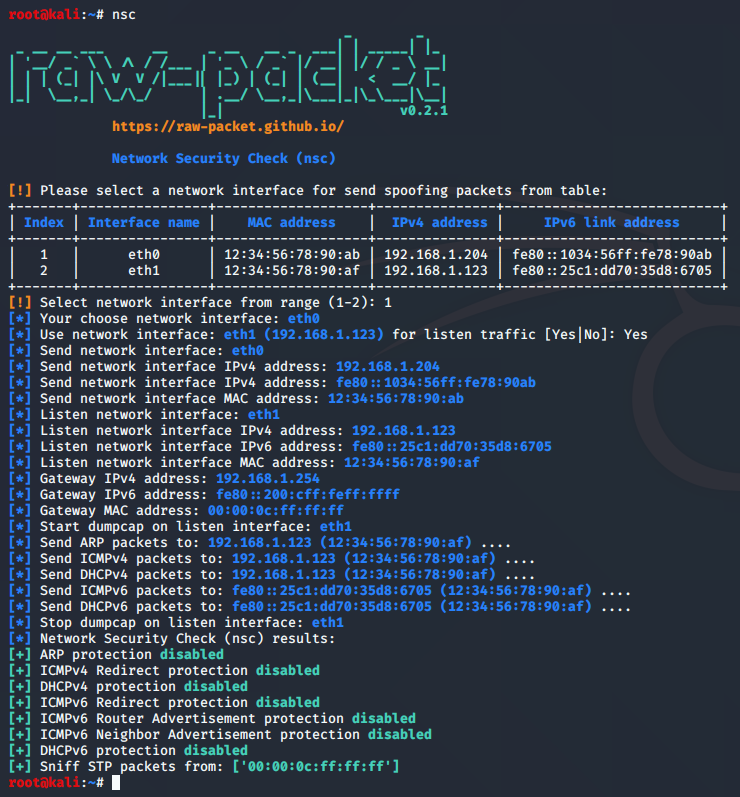Click the 192.168.1.123 table cell

tap(436, 270)
